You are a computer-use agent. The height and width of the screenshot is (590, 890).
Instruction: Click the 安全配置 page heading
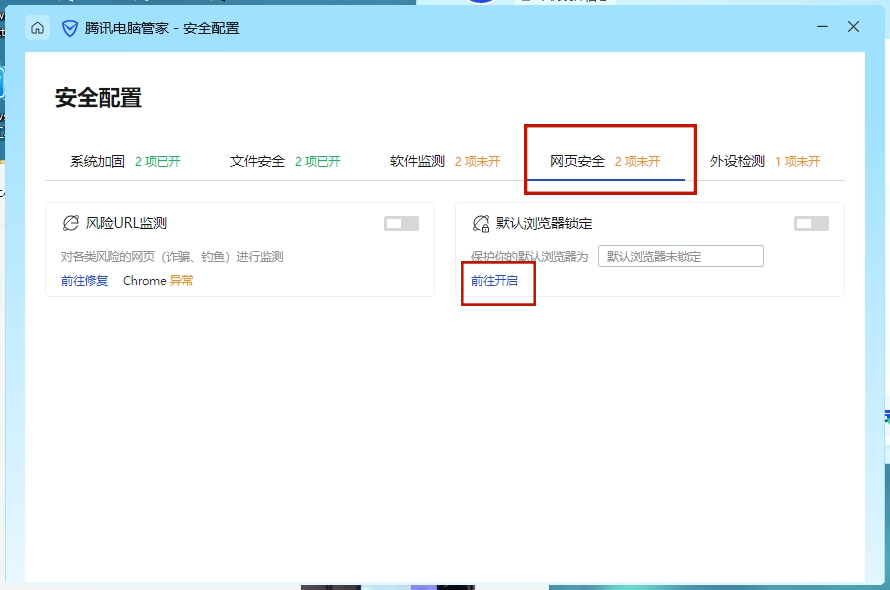98,98
